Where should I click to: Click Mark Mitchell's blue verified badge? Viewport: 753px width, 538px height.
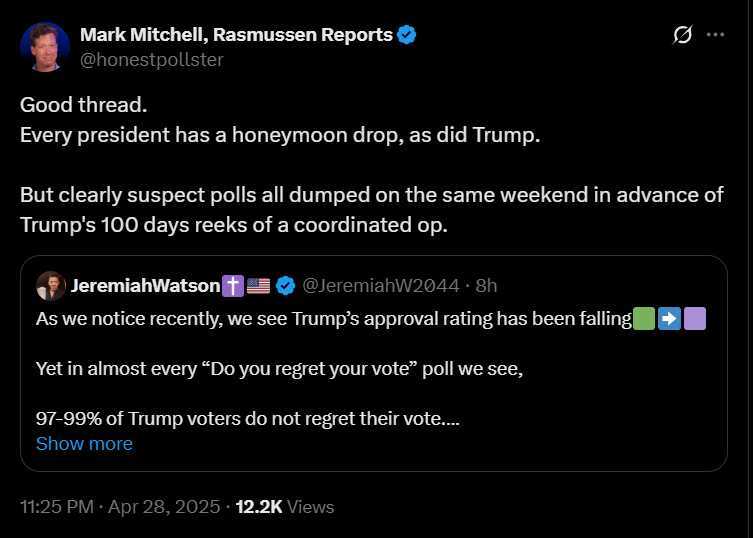pyautogui.click(x=407, y=35)
